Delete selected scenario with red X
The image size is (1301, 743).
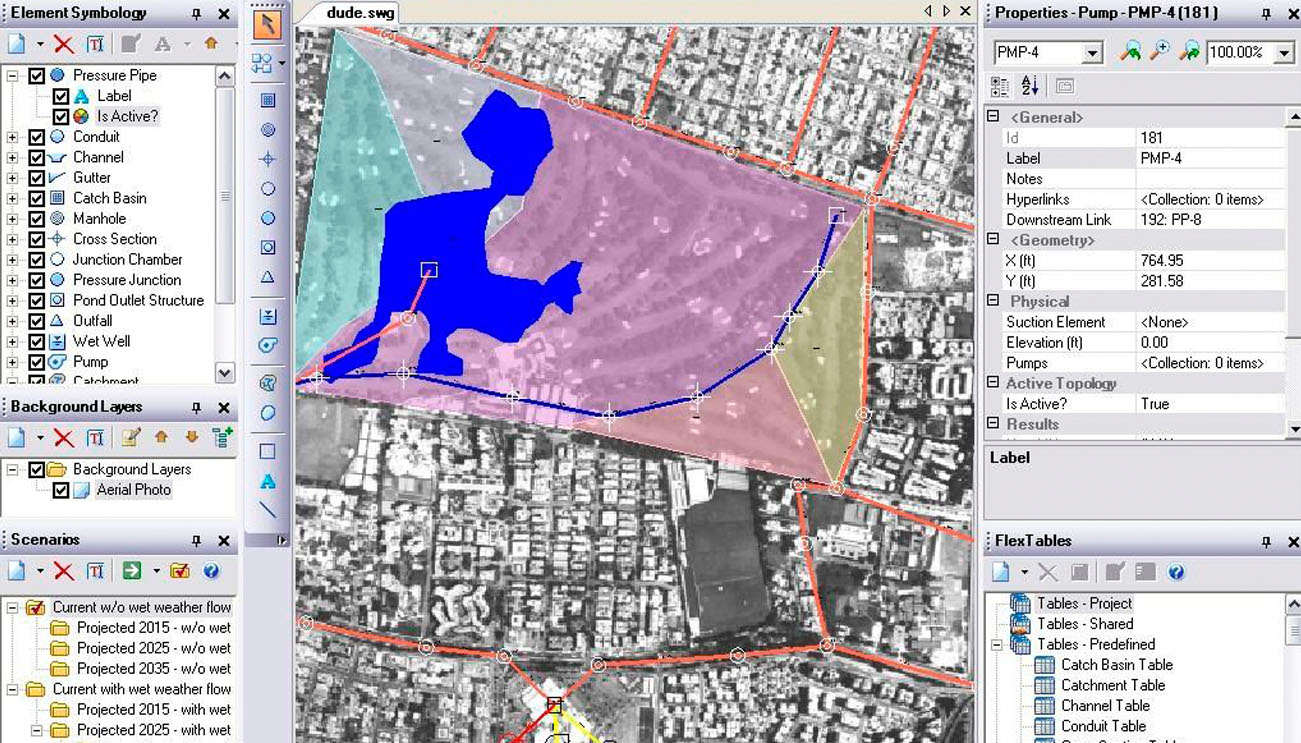(x=64, y=571)
